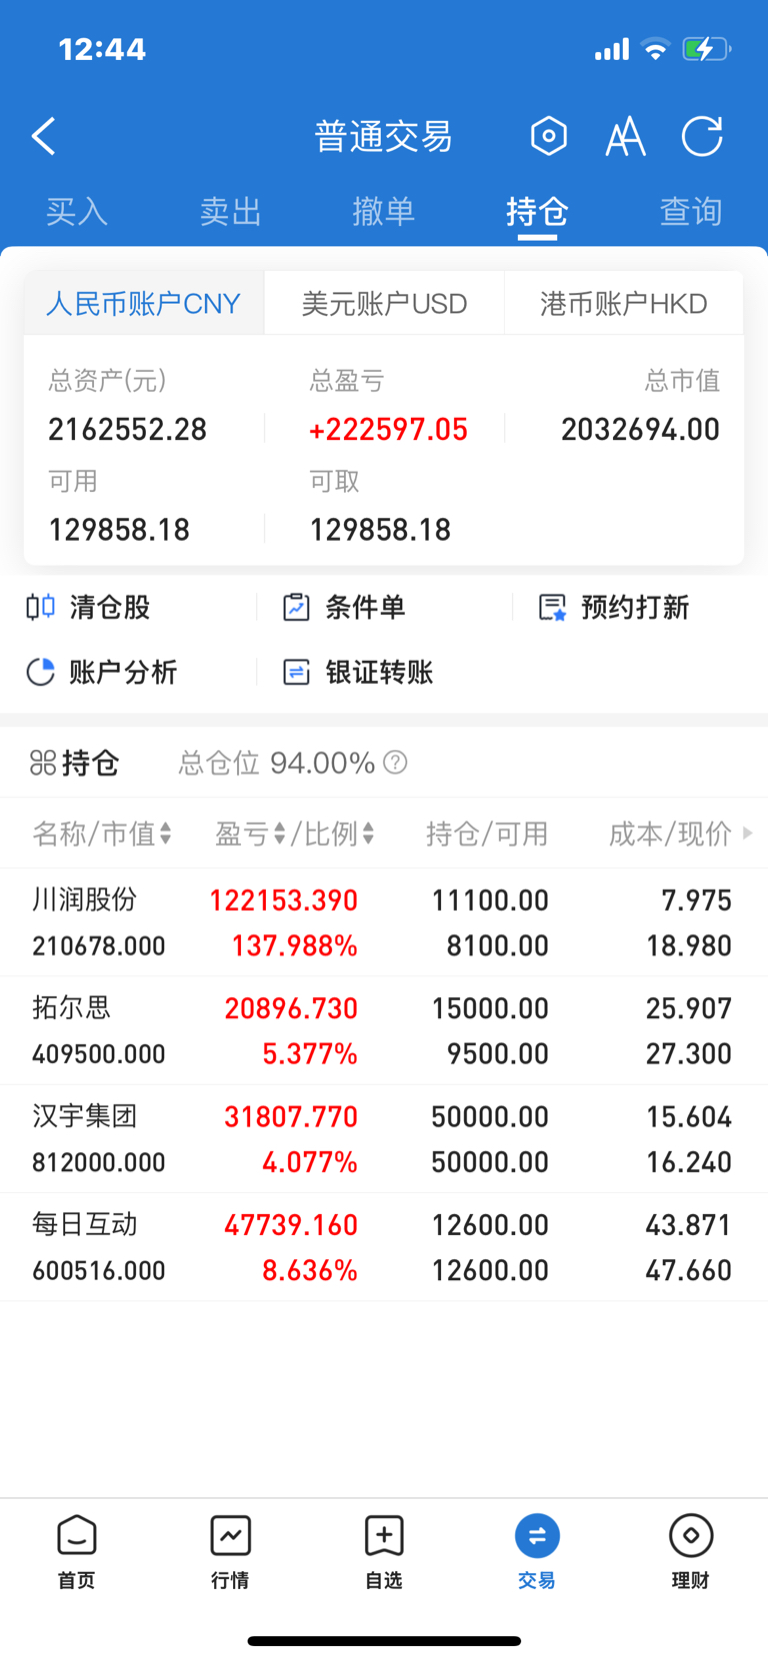The width and height of the screenshot is (768, 1663).
Task: Sort by 名称/市值 column arrows
Action: (166, 833)
